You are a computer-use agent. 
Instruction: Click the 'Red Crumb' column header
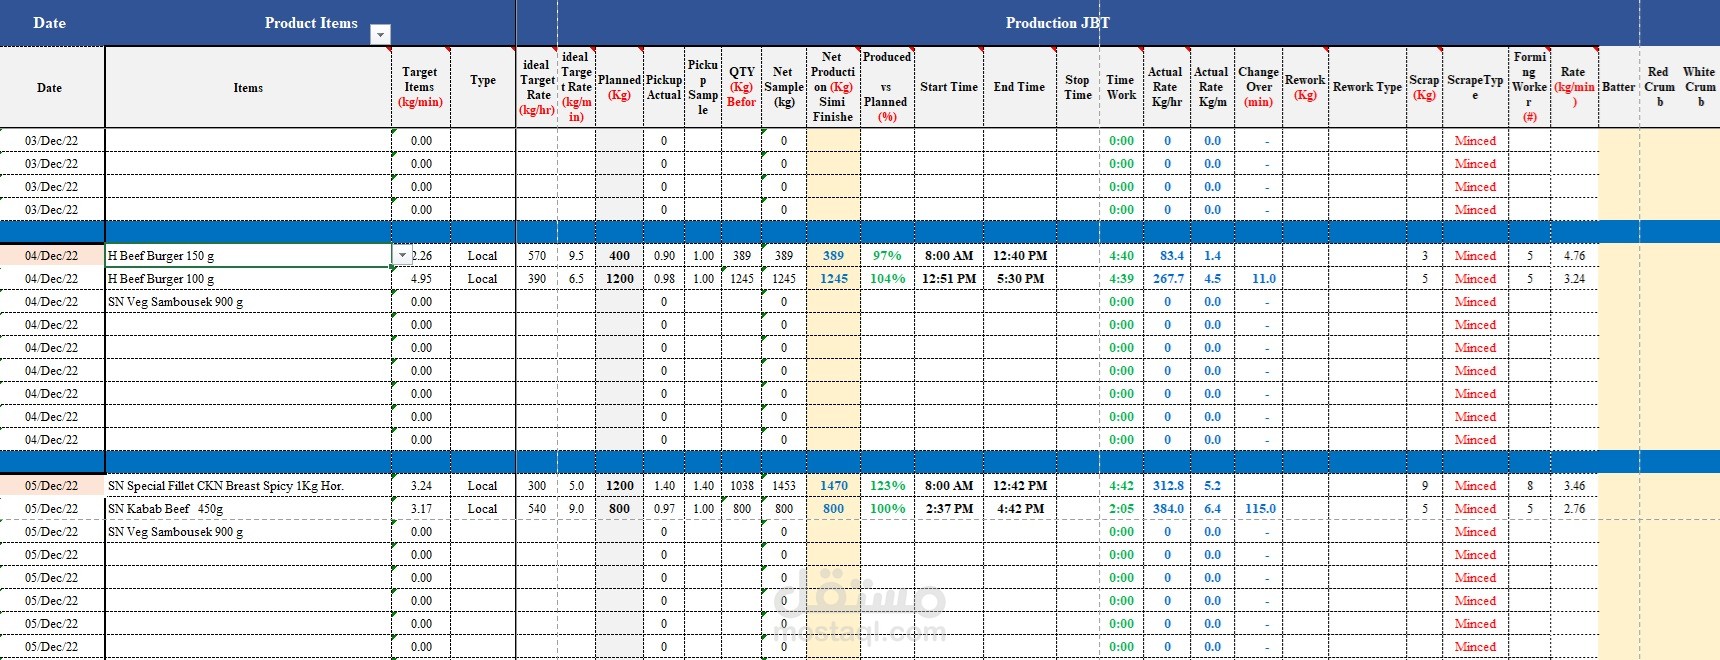pos(1659,88)
